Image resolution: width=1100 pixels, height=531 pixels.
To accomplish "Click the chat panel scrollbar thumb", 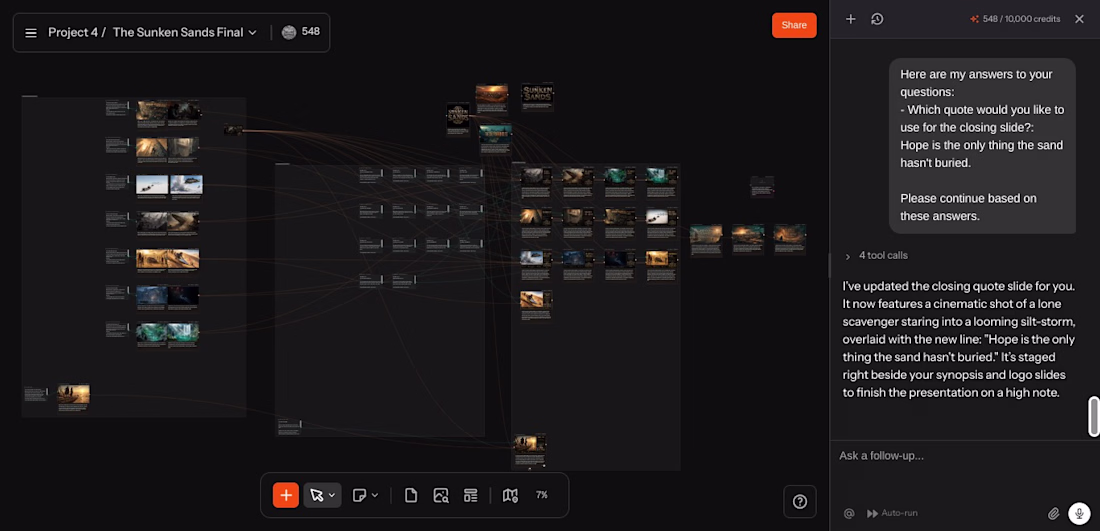I will (x=1093, y=416).
